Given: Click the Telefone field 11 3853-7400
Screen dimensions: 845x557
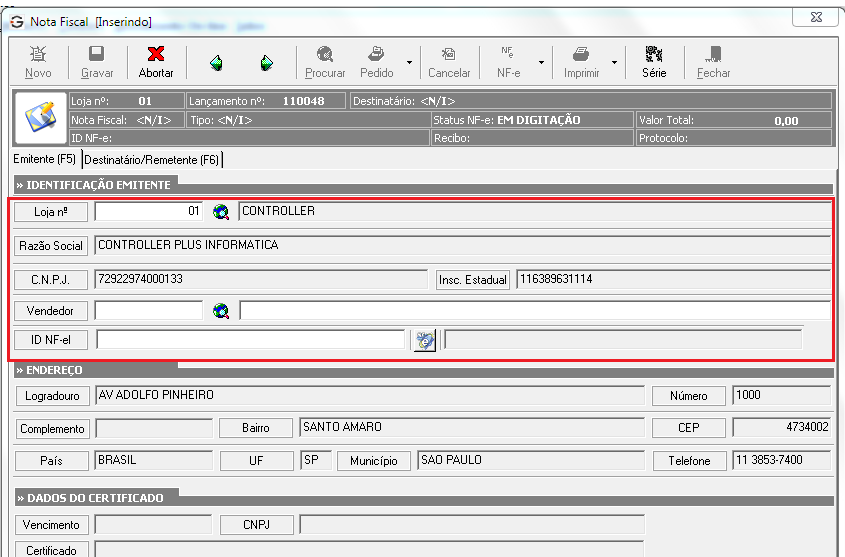Looking at the screenshot, I should point(781,461).
